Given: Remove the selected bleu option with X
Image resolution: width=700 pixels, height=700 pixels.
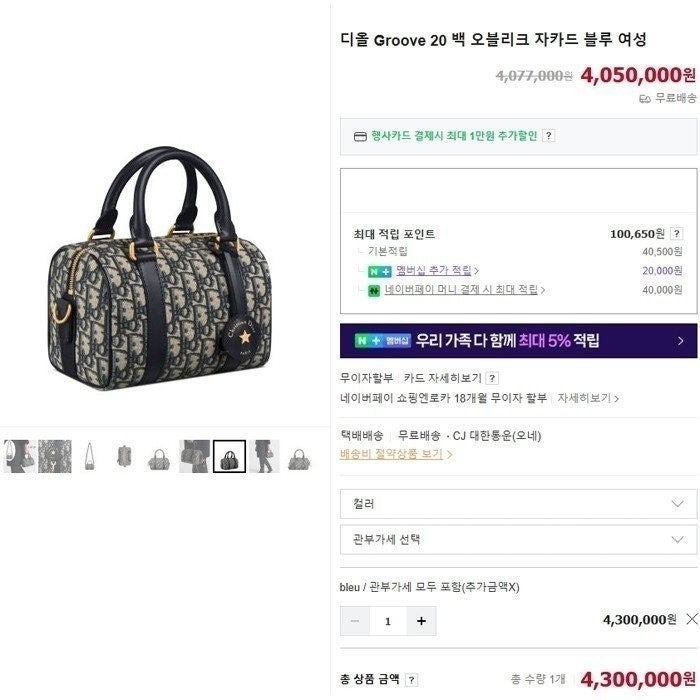Looking at the screenshot, I should [x=692, y=619].
